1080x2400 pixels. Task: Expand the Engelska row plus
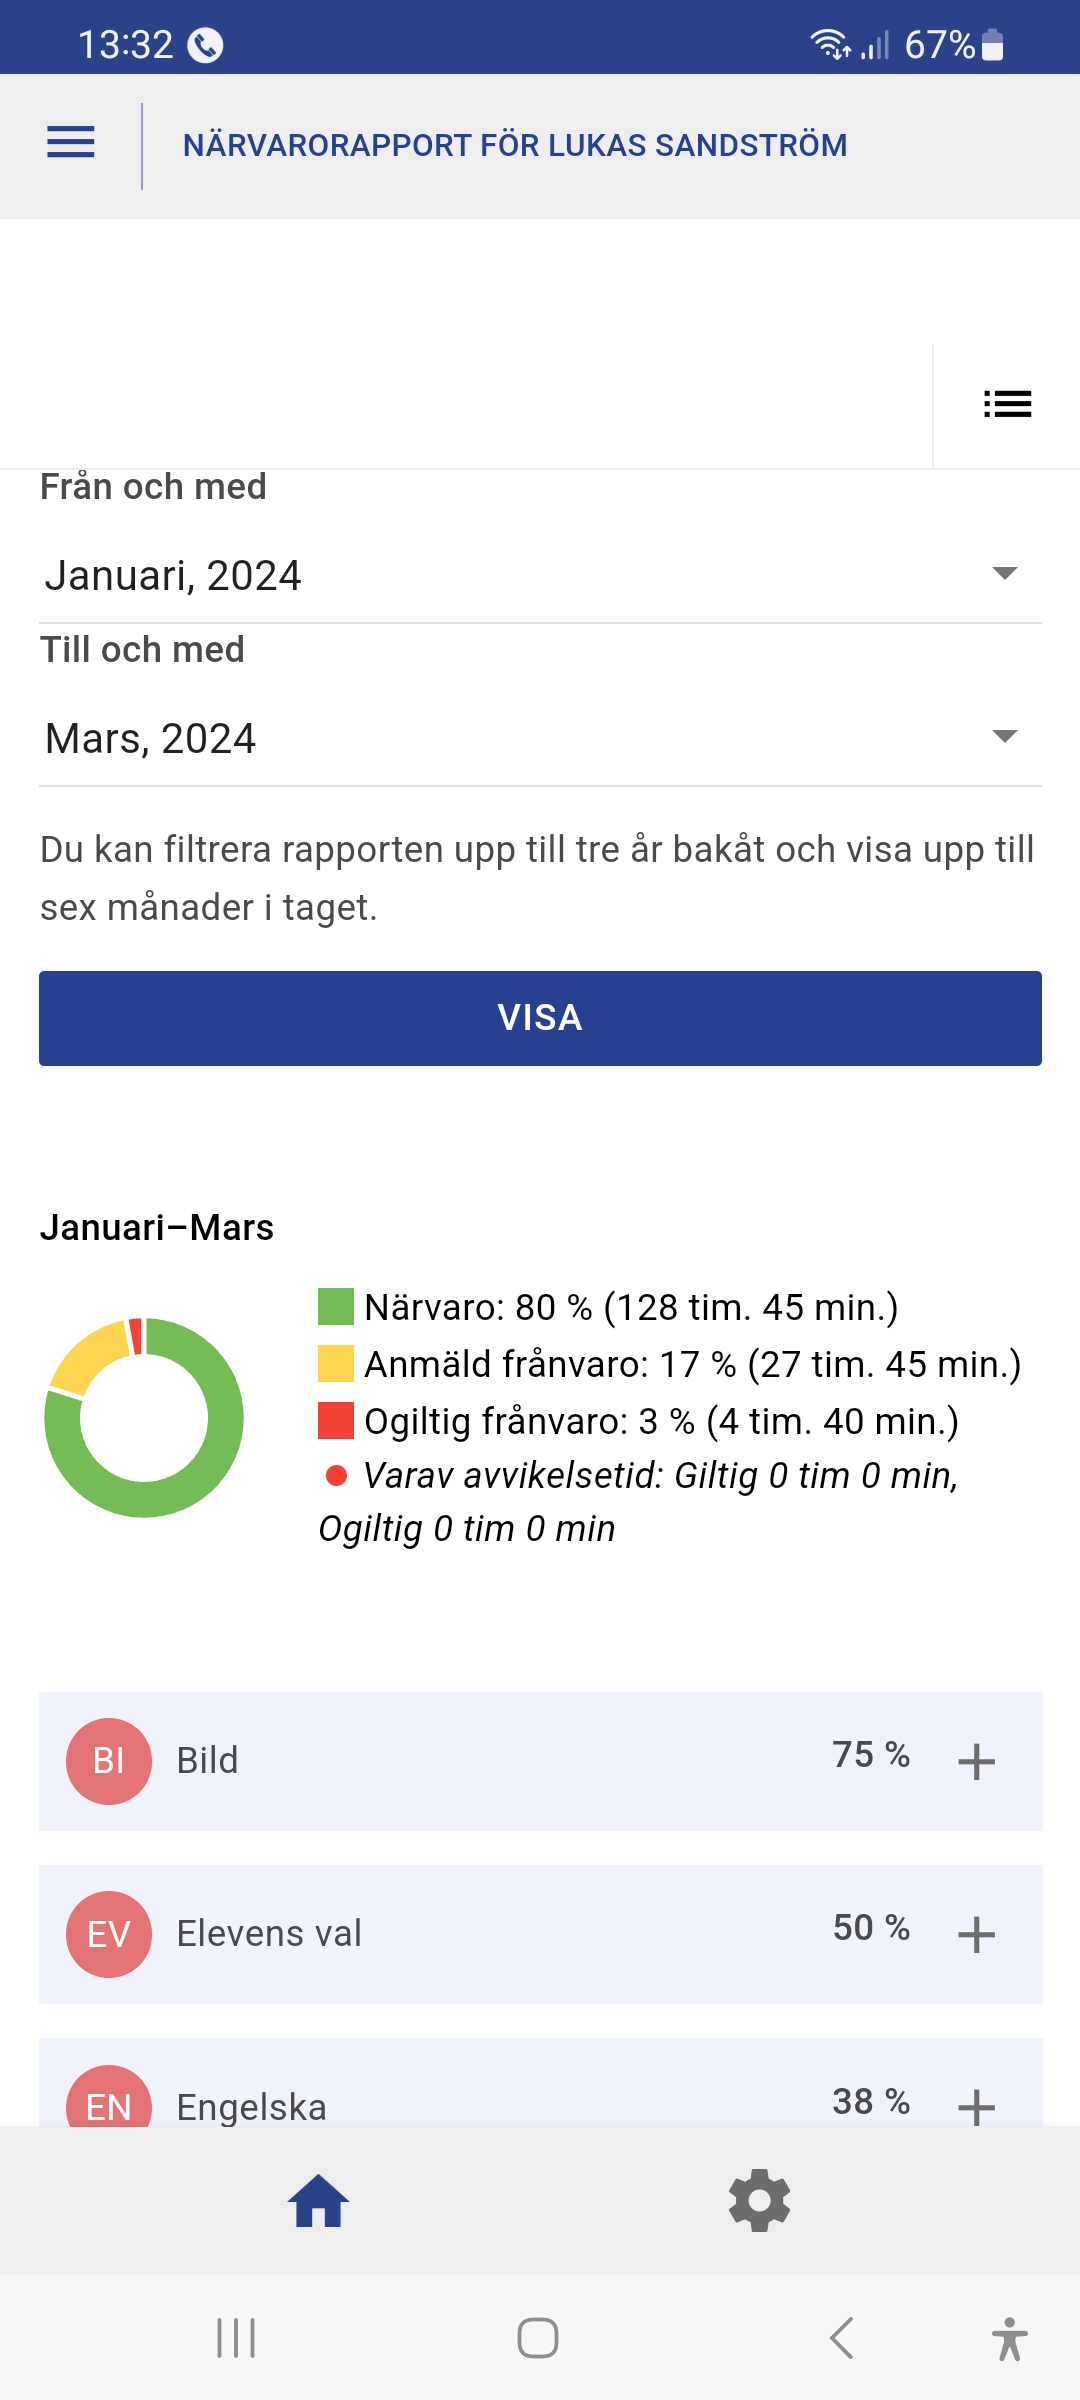coord(976,2106)
